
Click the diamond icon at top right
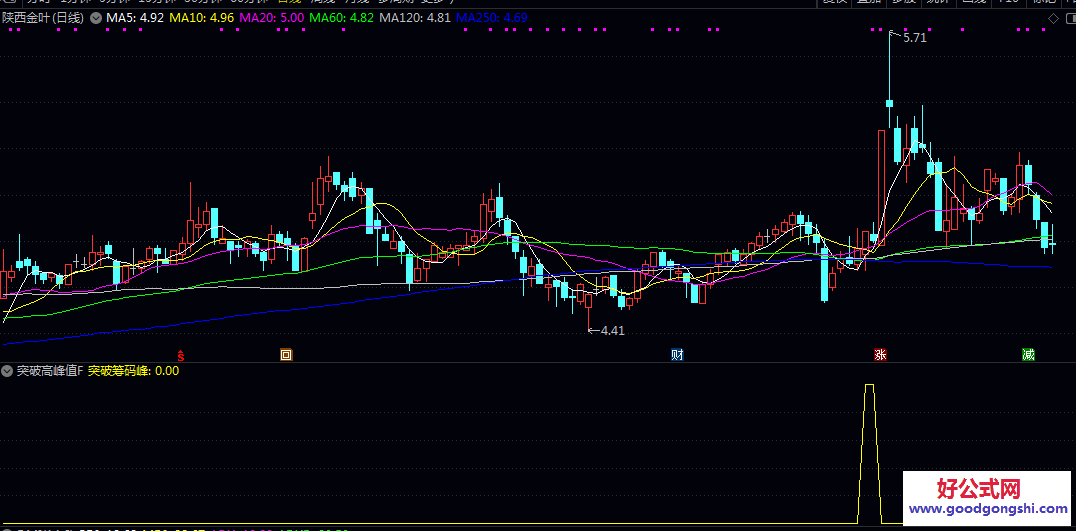1052,18
